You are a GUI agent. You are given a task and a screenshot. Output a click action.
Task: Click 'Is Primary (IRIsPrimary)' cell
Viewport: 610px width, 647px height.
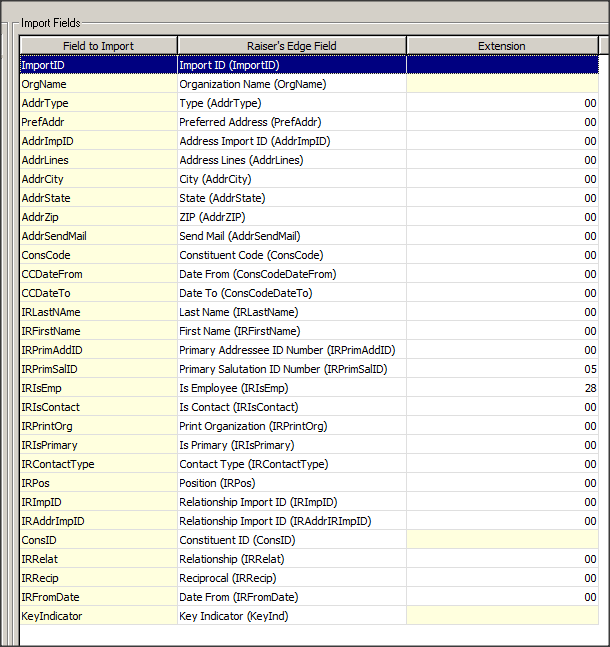[x=292, y=445]
